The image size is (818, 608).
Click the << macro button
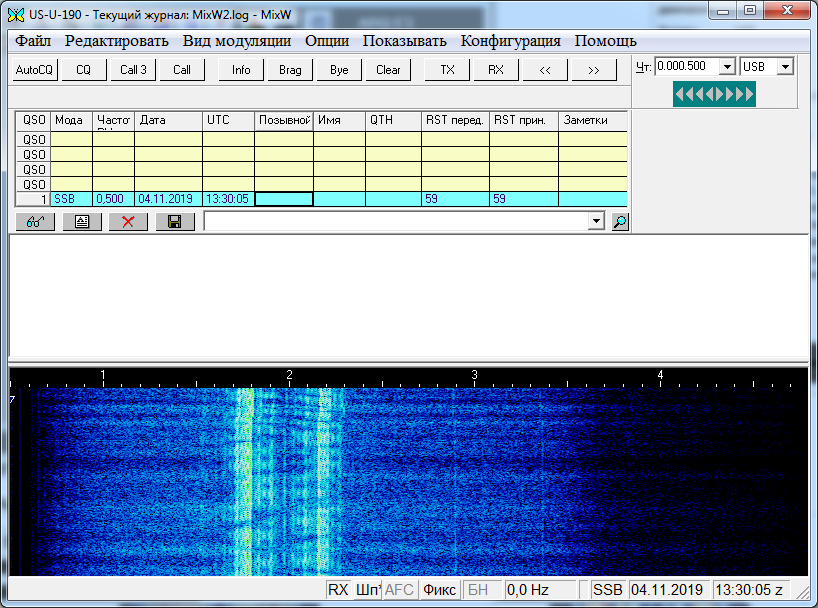pyautogui.click(x=545, y=70)
